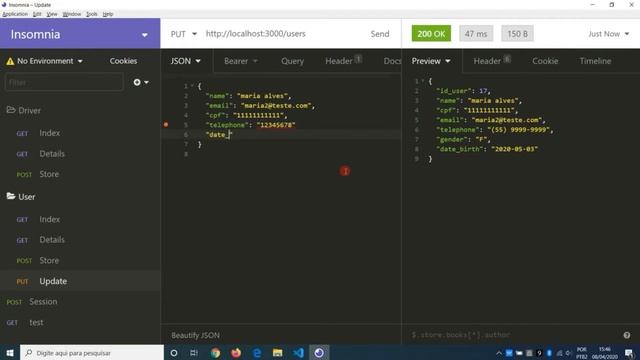The width and height of the screenshot is (640, 360).
Task: Open the Application menu
Action: [x=15, y=14]
